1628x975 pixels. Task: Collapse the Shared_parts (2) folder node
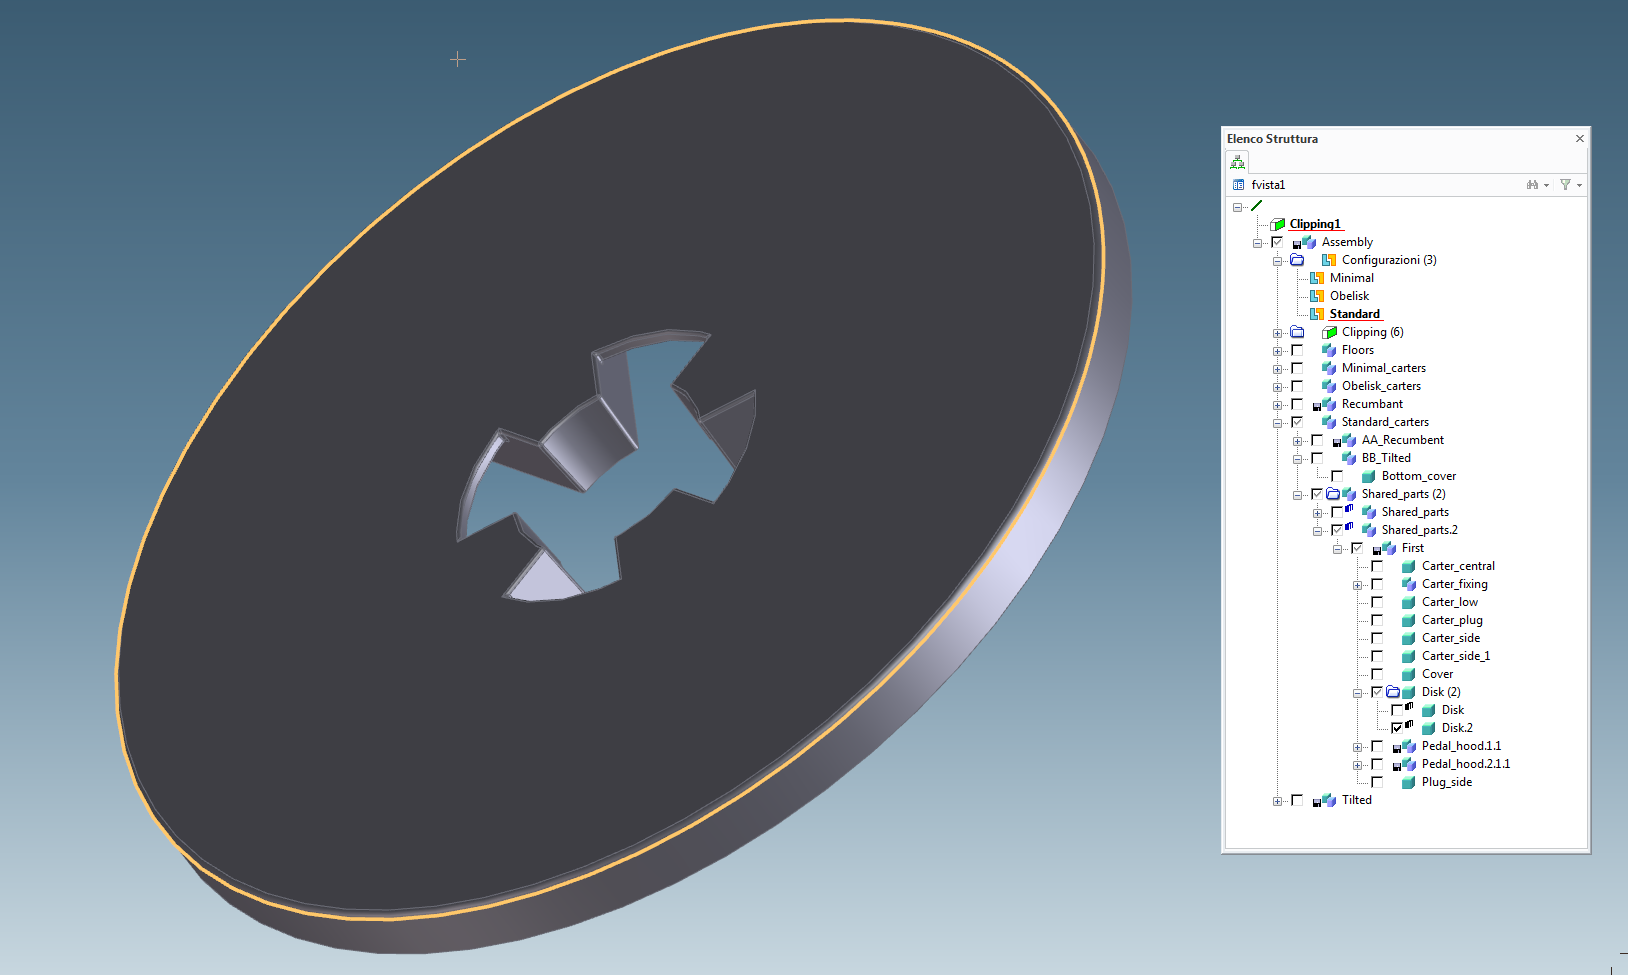[x=1297, y=495]
